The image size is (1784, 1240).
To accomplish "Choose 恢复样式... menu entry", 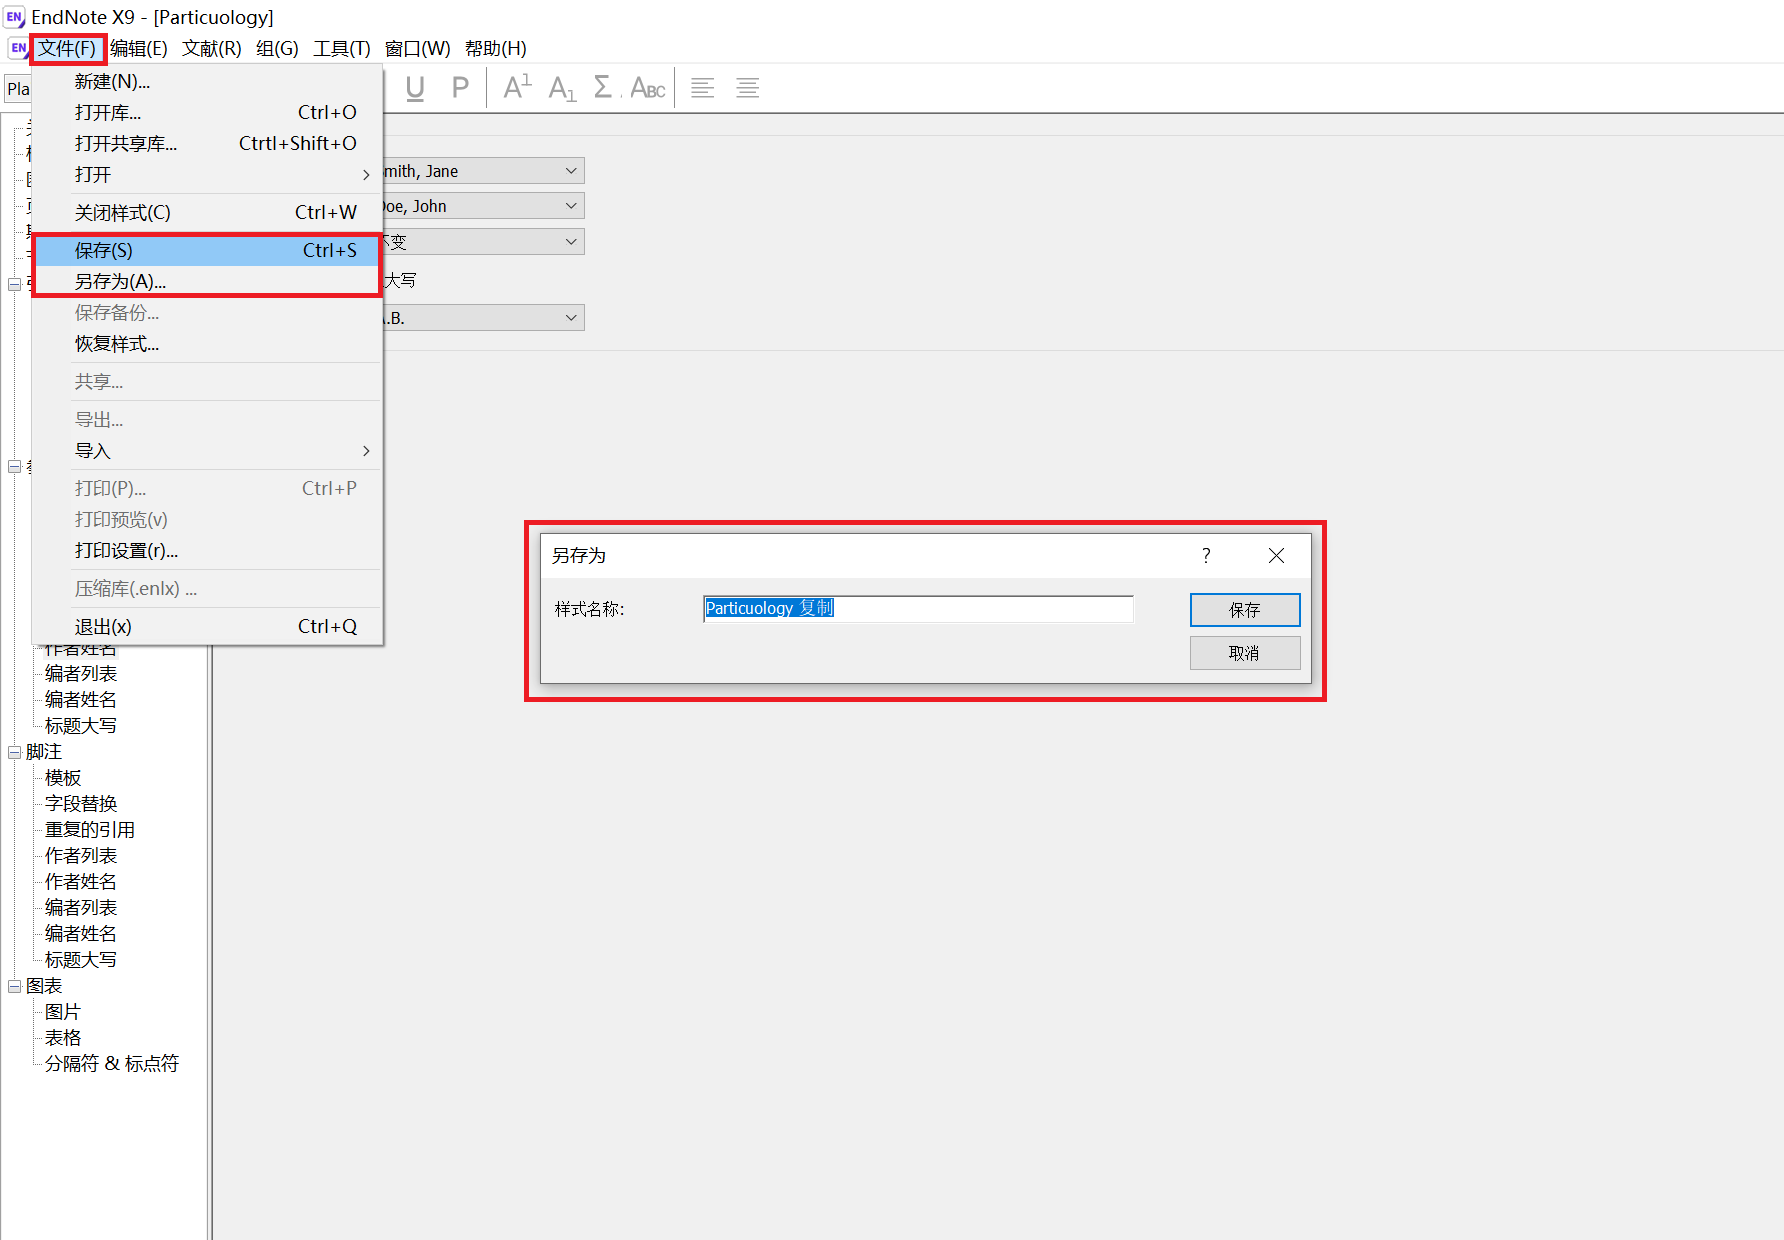I will point(208,344).
